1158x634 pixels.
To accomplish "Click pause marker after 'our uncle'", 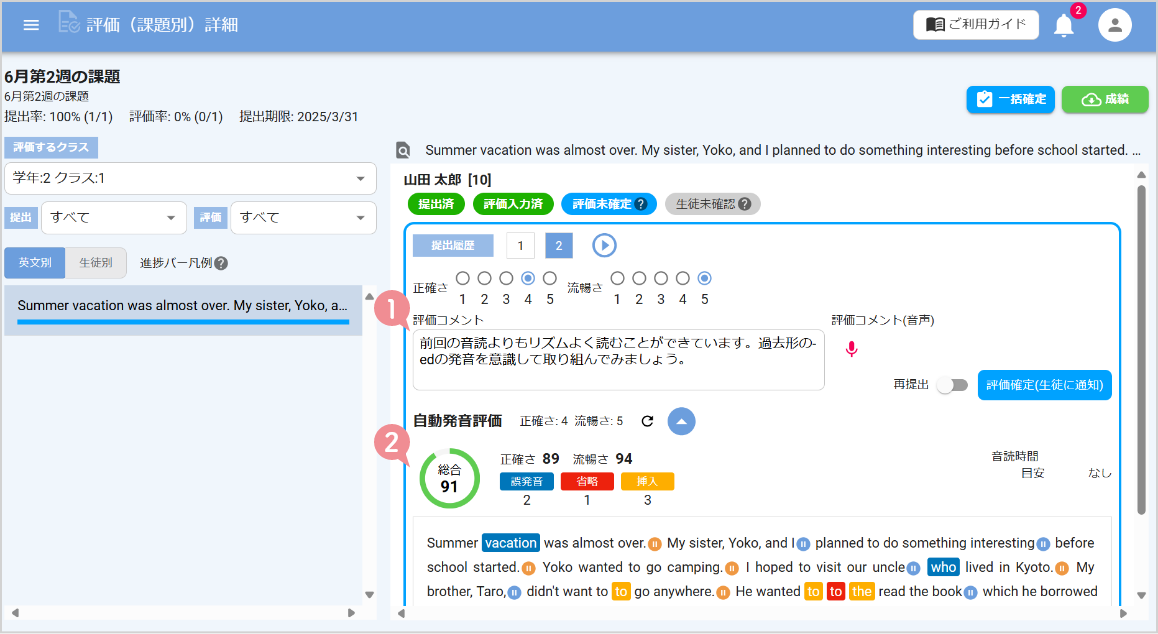I will point(914,569).
